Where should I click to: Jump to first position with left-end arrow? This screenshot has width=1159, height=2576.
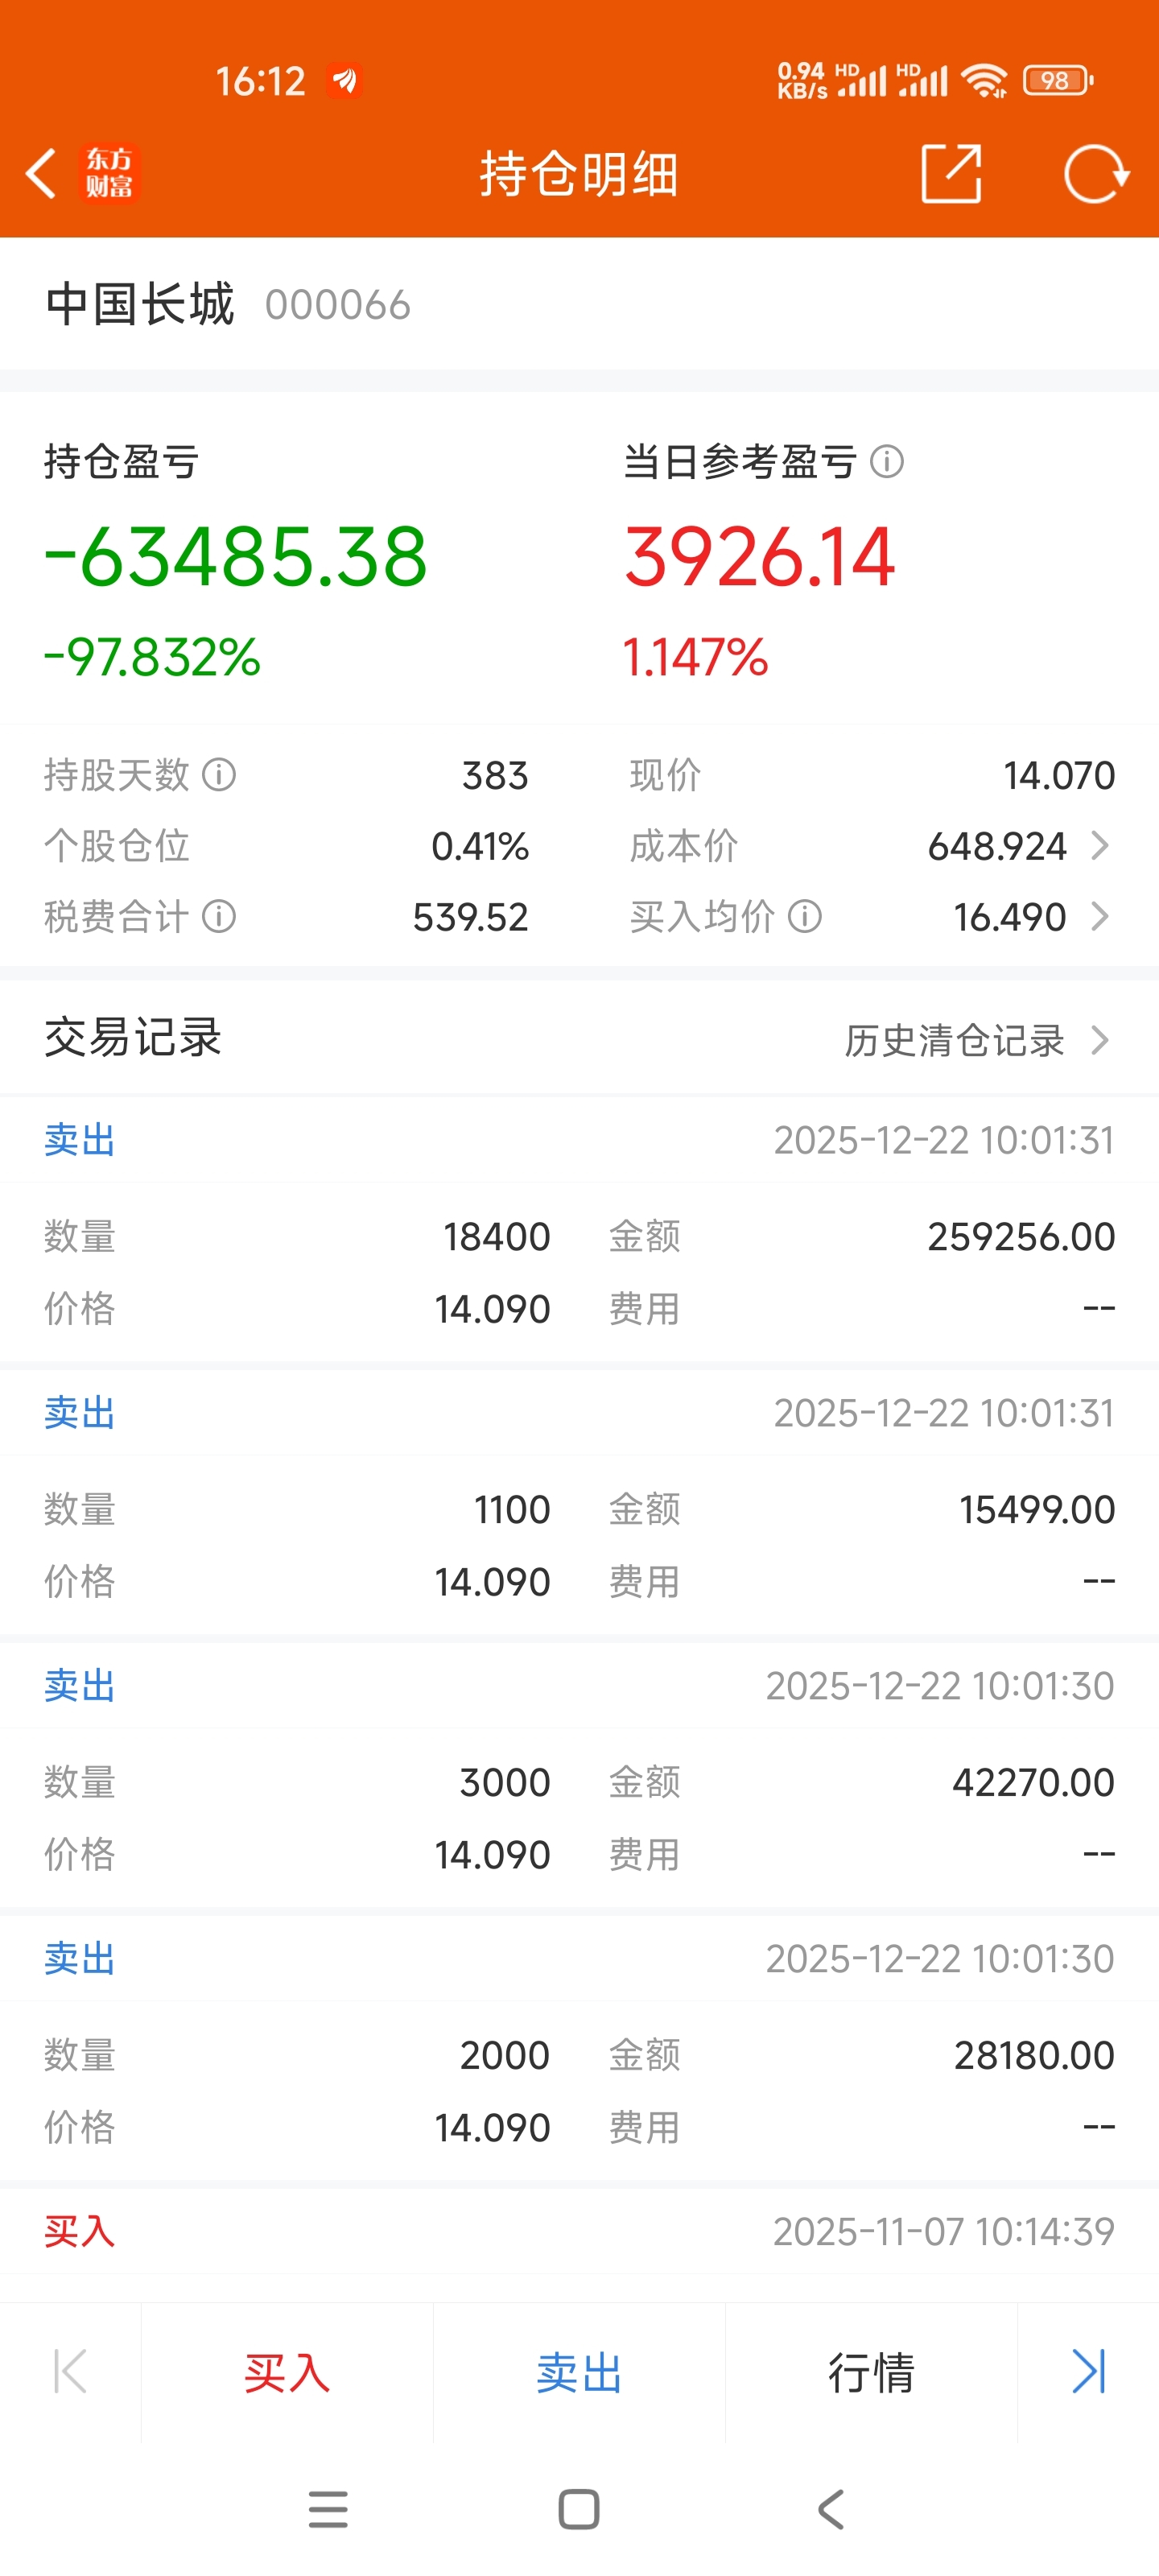pyautogui.click(x=70, y=2371)
